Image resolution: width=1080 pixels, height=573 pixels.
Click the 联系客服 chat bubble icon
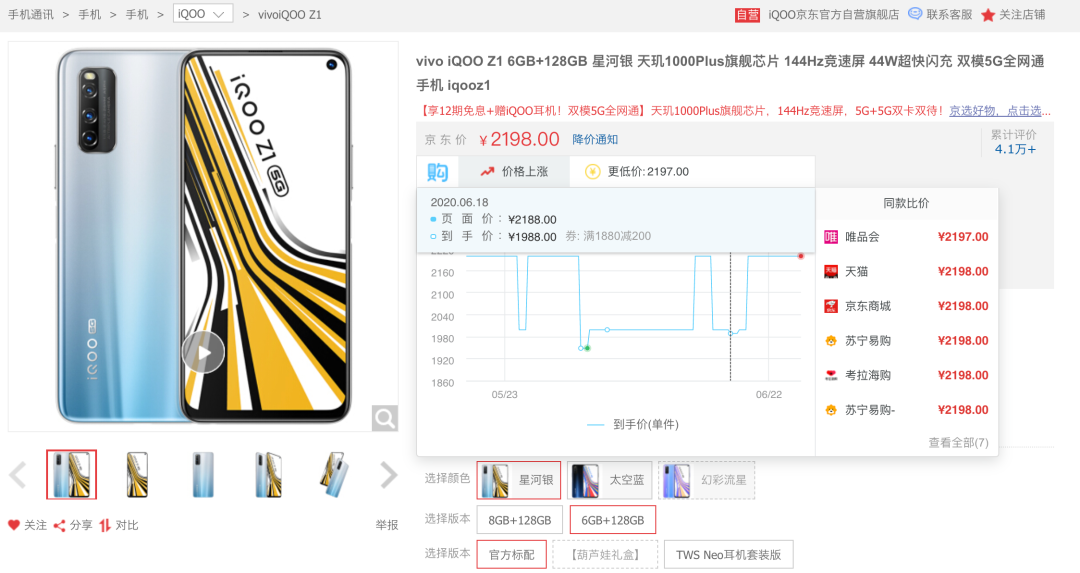pos(915,14)
